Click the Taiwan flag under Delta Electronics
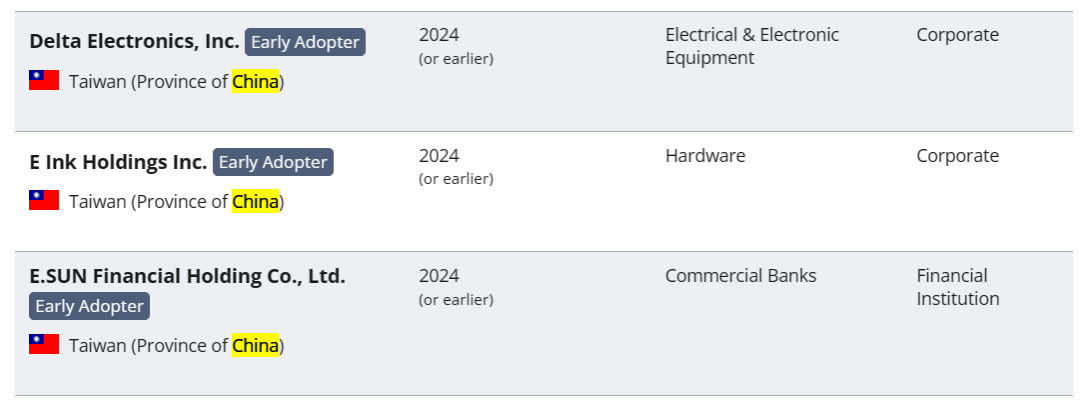Image resolution: width=1080 pixels, height=401 pixels. (44, 81)
